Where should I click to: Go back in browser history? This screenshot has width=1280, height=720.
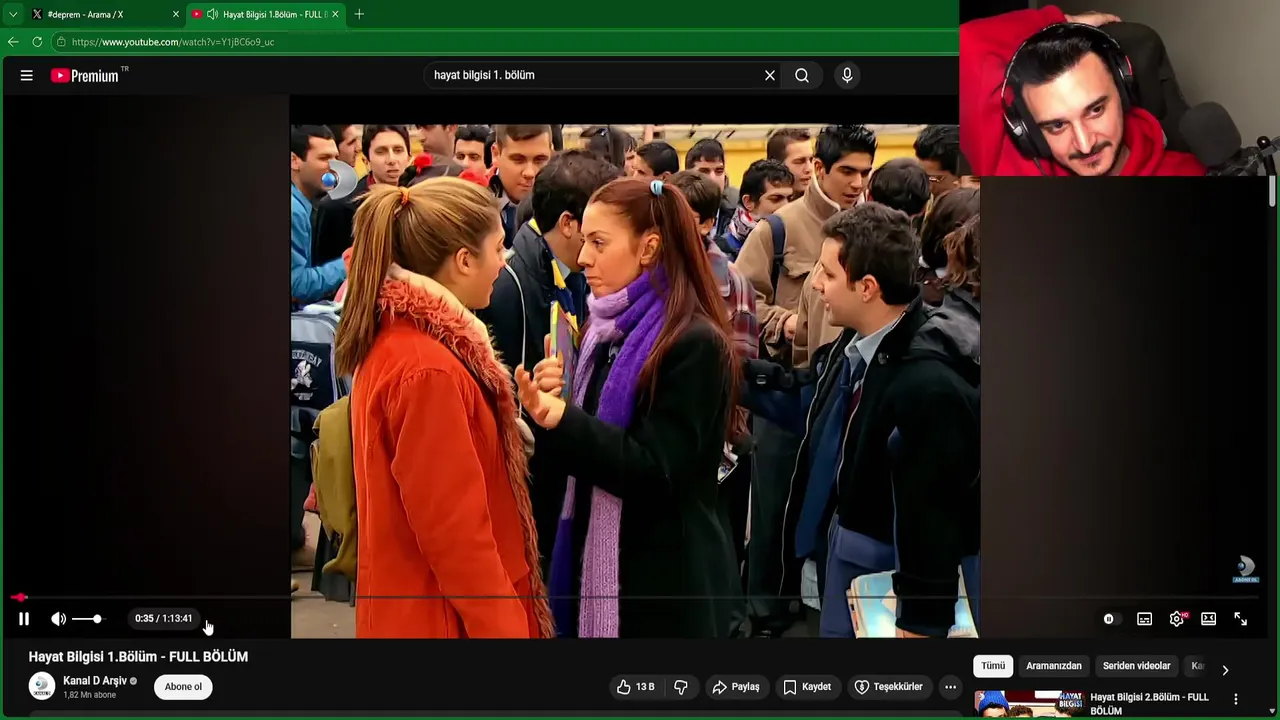13,42
